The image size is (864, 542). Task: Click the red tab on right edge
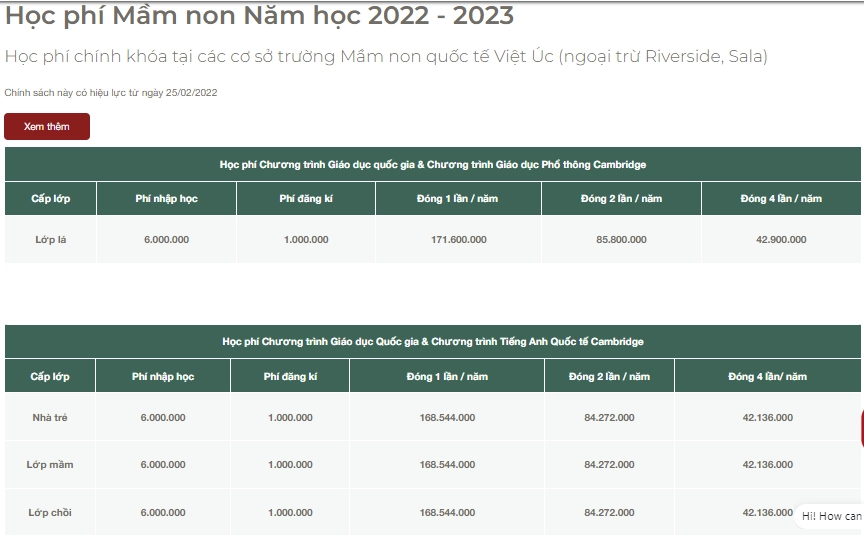point(861,428)
